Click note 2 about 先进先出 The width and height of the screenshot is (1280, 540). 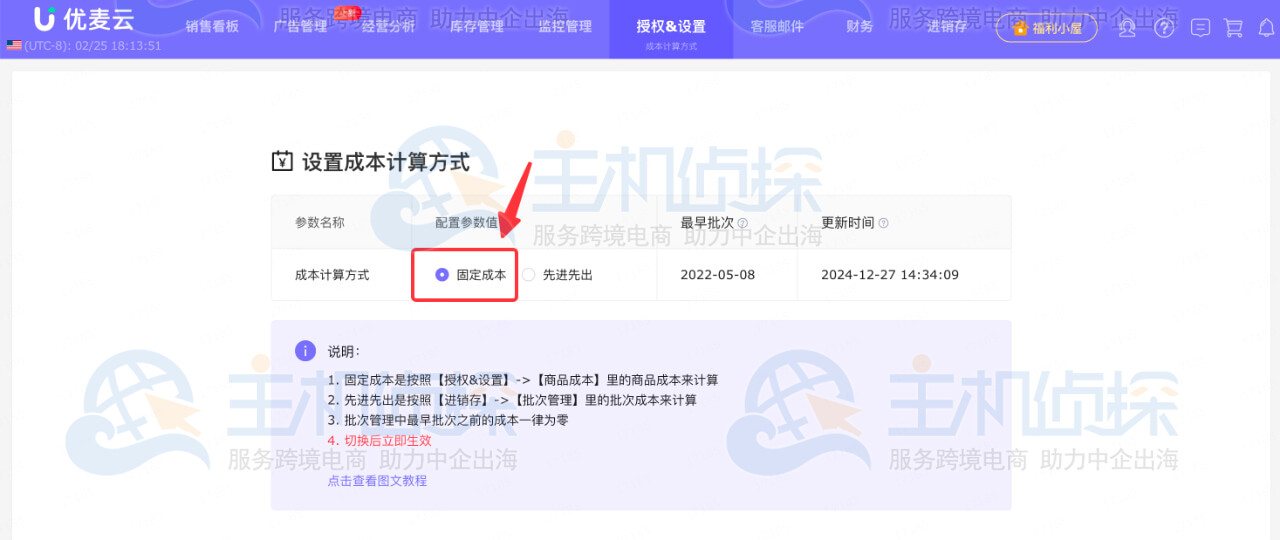tap(512, 400)
